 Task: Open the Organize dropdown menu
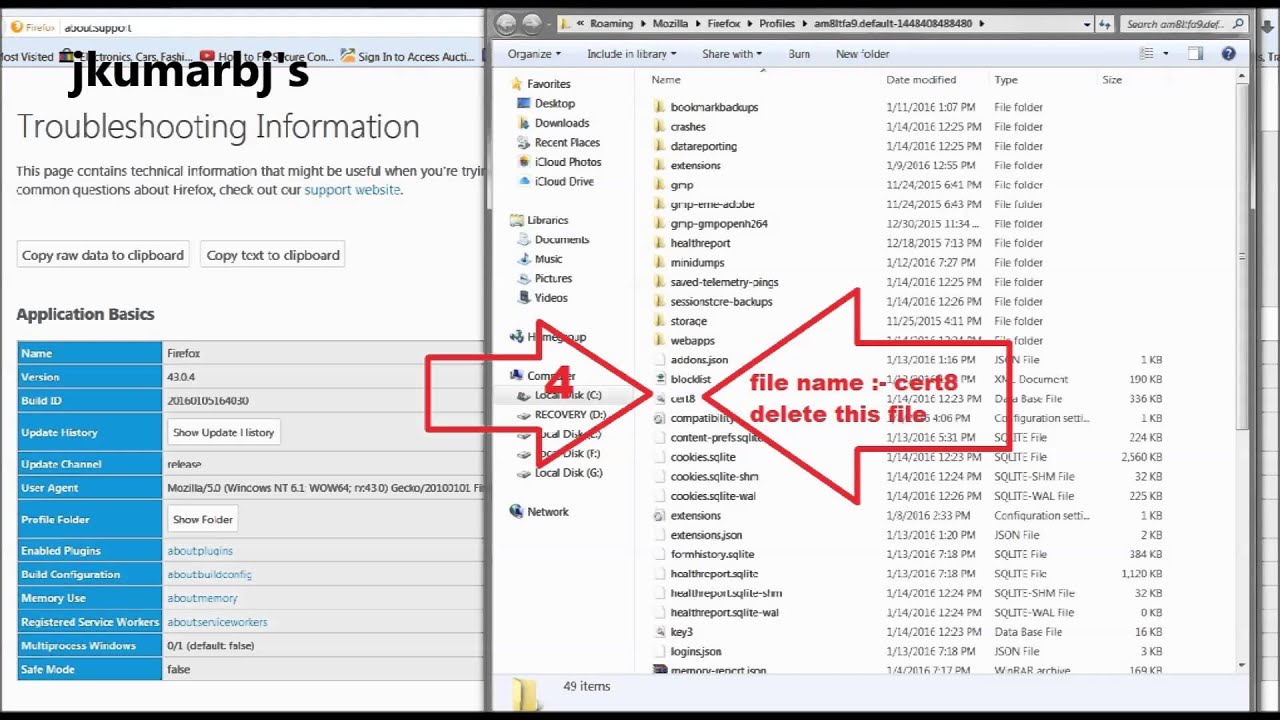tap(534, 54)
